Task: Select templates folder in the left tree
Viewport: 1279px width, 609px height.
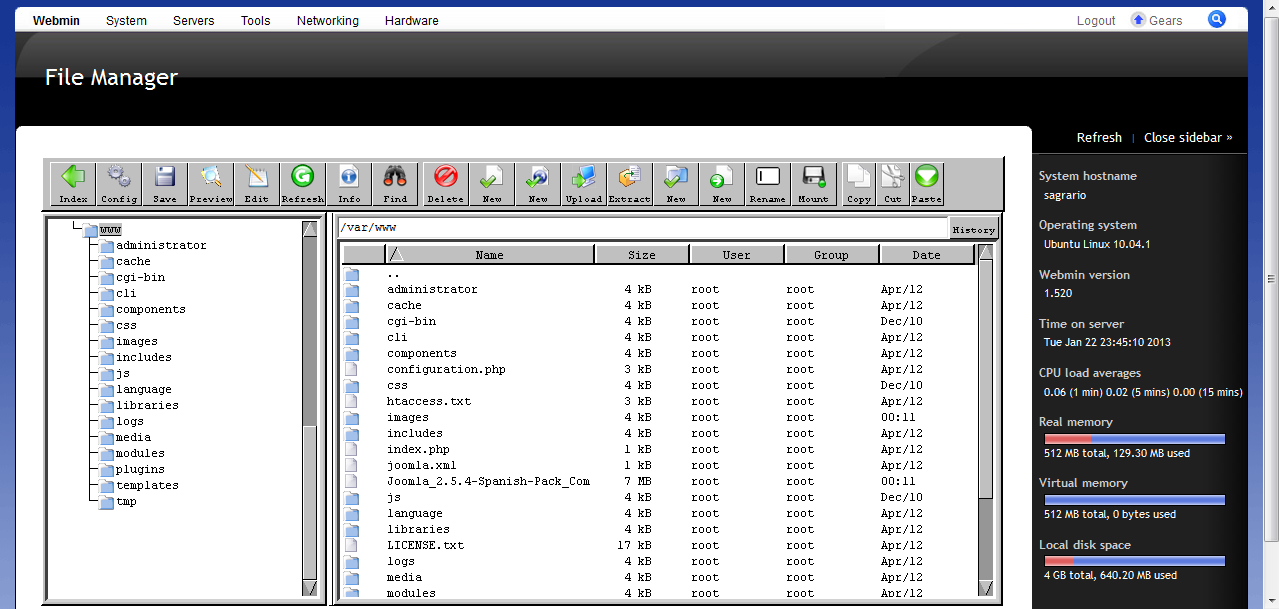Action: point(146,485)
